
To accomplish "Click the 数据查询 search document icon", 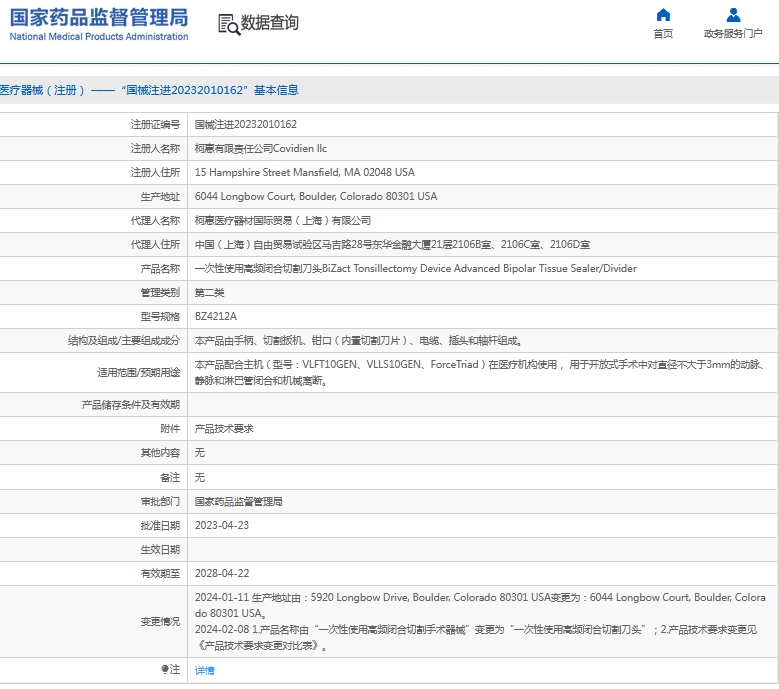I will [x=229, y=24].
